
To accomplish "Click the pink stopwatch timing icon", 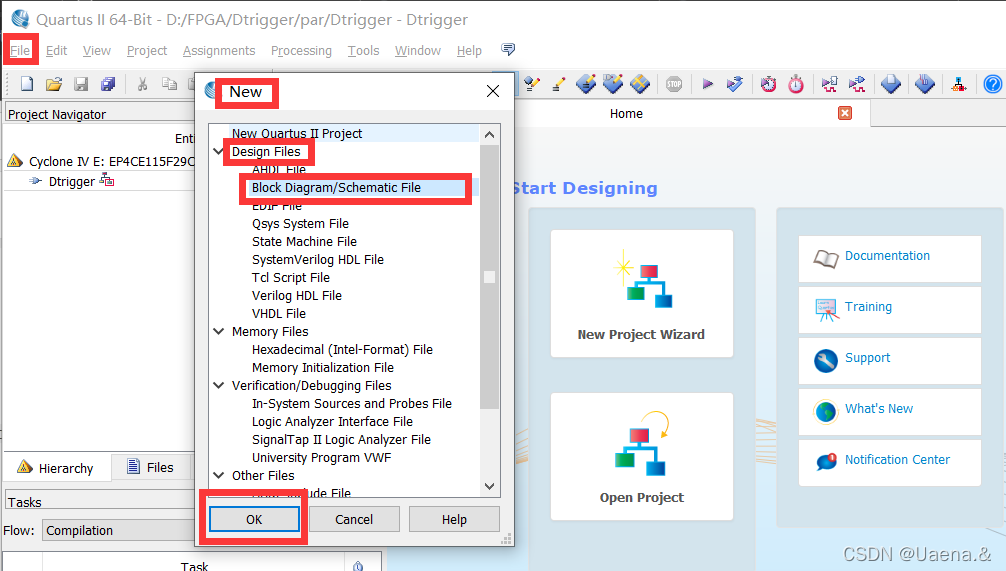I will pos(796,84).
